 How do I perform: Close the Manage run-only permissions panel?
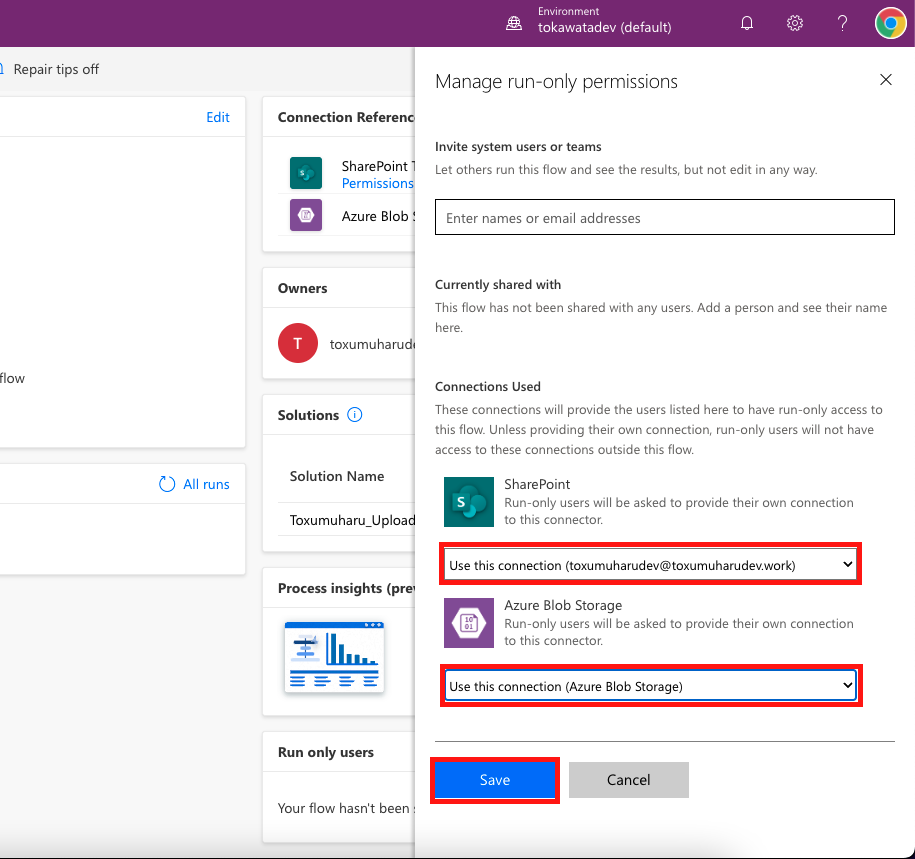pos(885,80)
